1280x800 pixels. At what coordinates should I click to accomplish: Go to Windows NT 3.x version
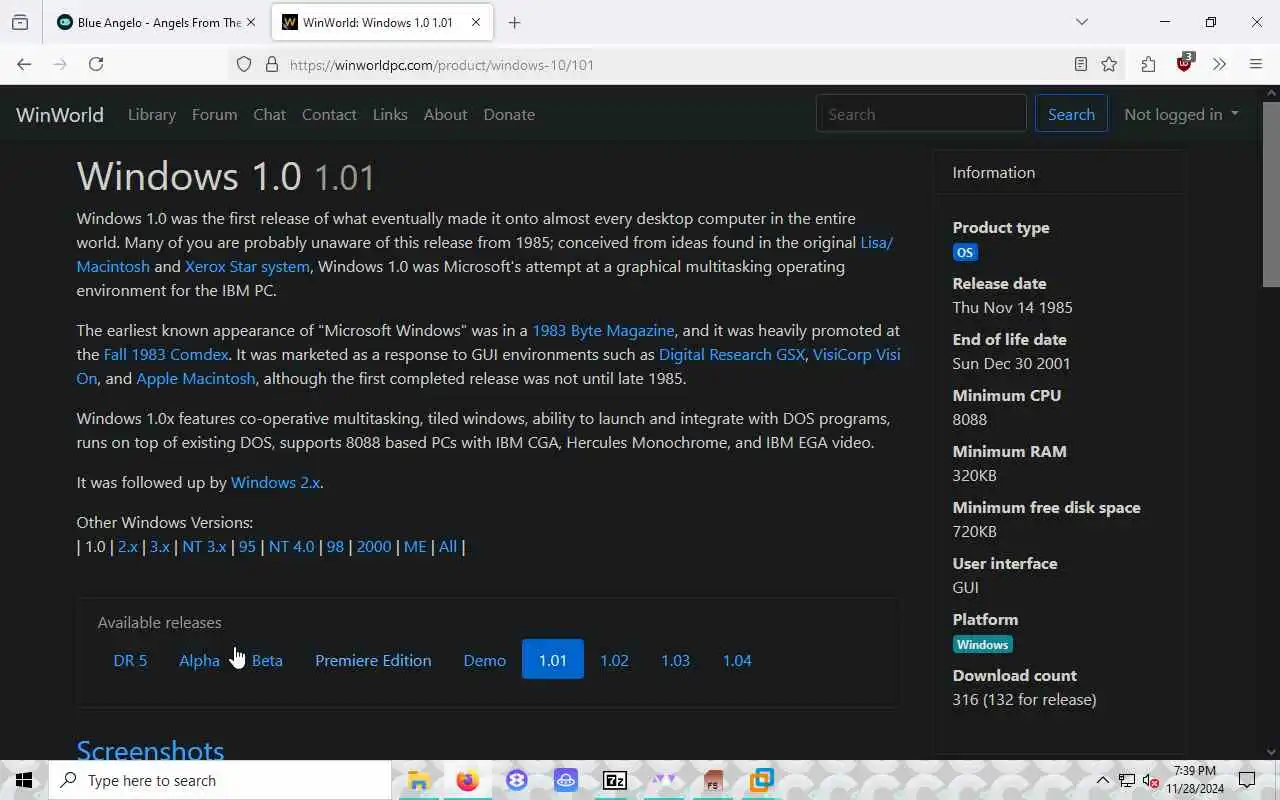(x=204, y=546)
